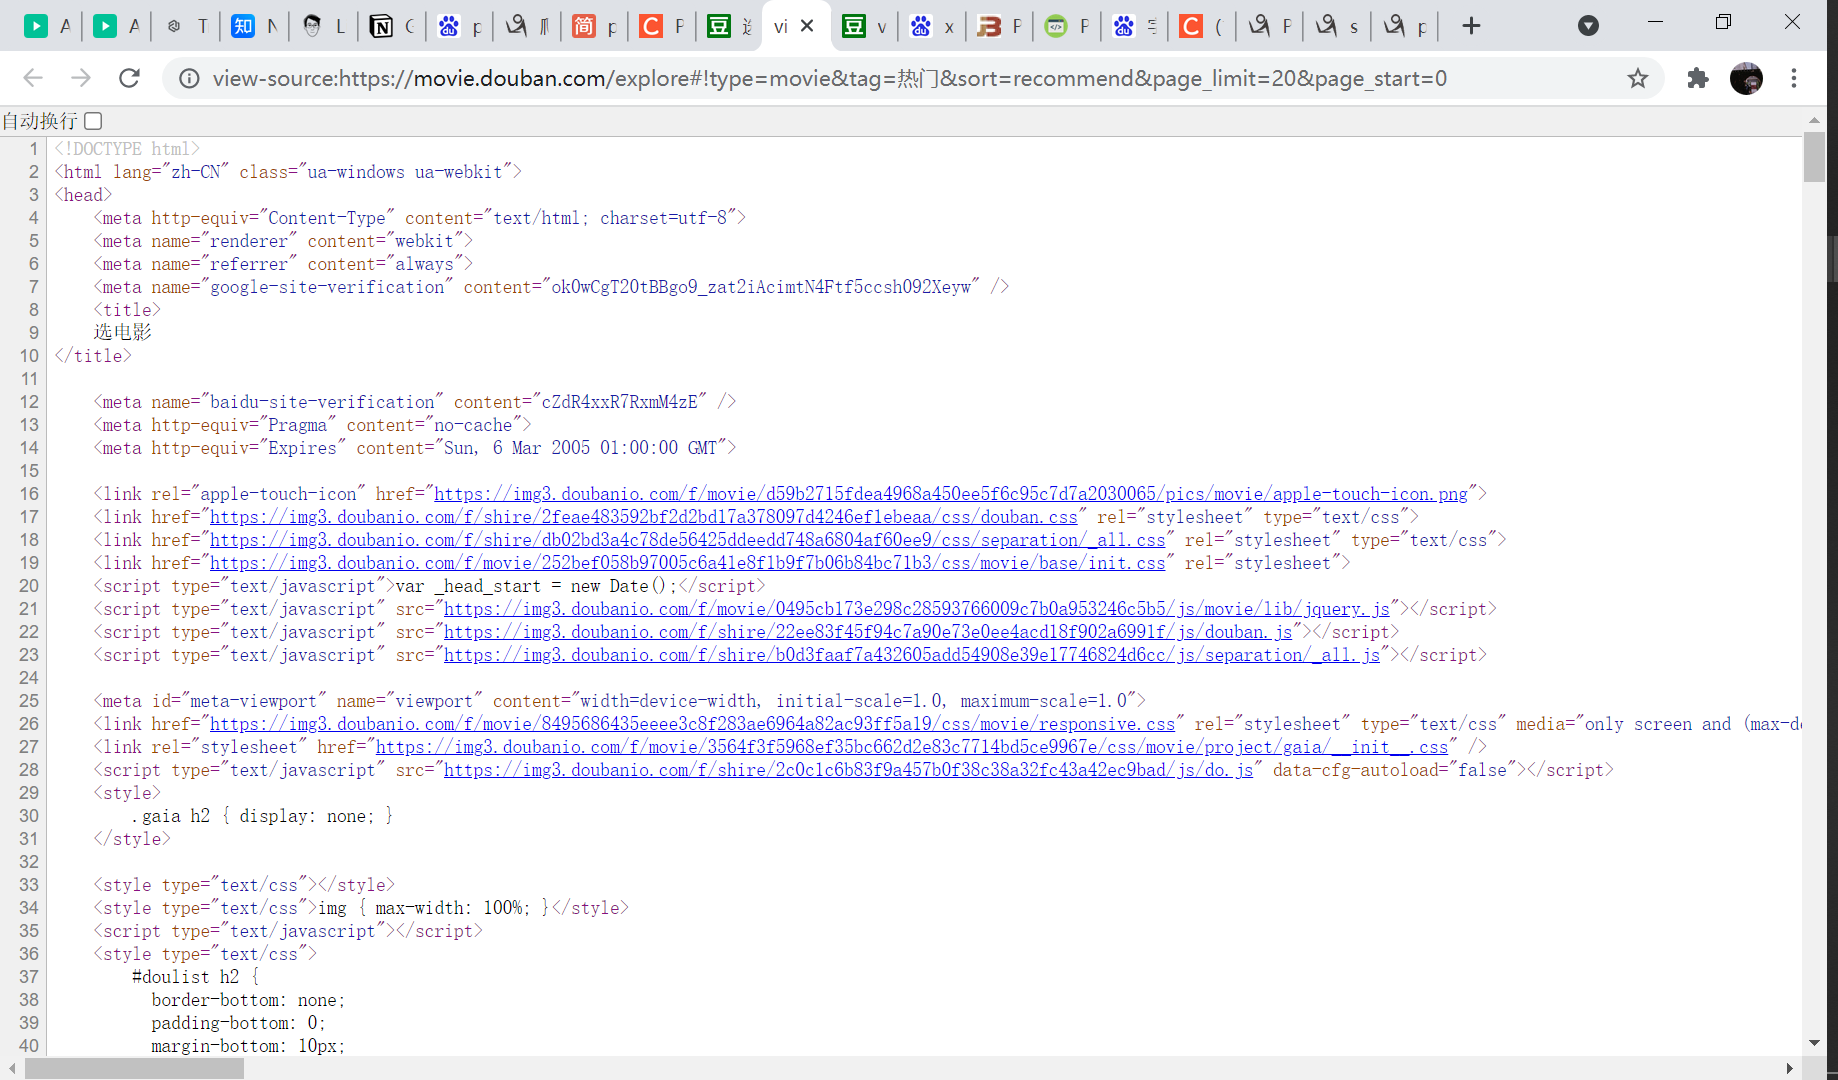Switch to the tab with glasses-face avatar icon

(x=324, y=26)
